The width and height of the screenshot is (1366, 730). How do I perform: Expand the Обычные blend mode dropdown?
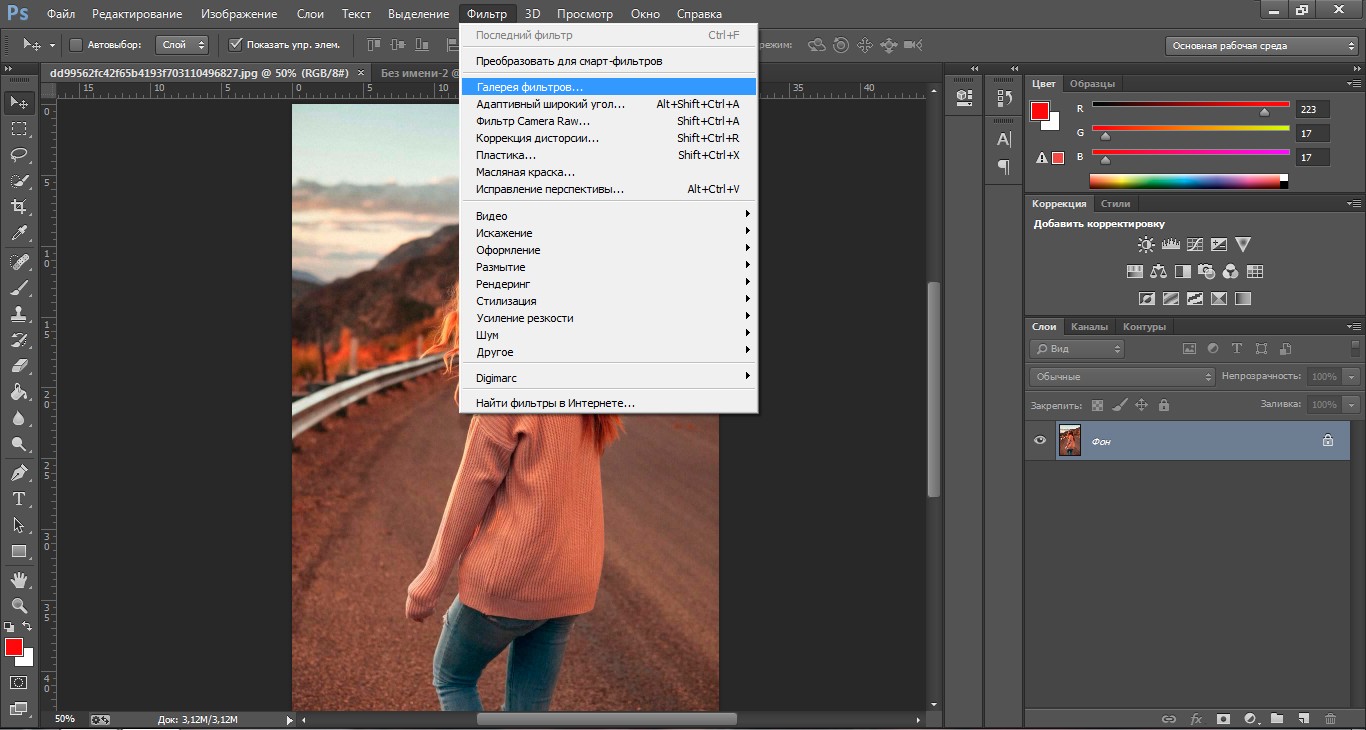coord(1121,377)
